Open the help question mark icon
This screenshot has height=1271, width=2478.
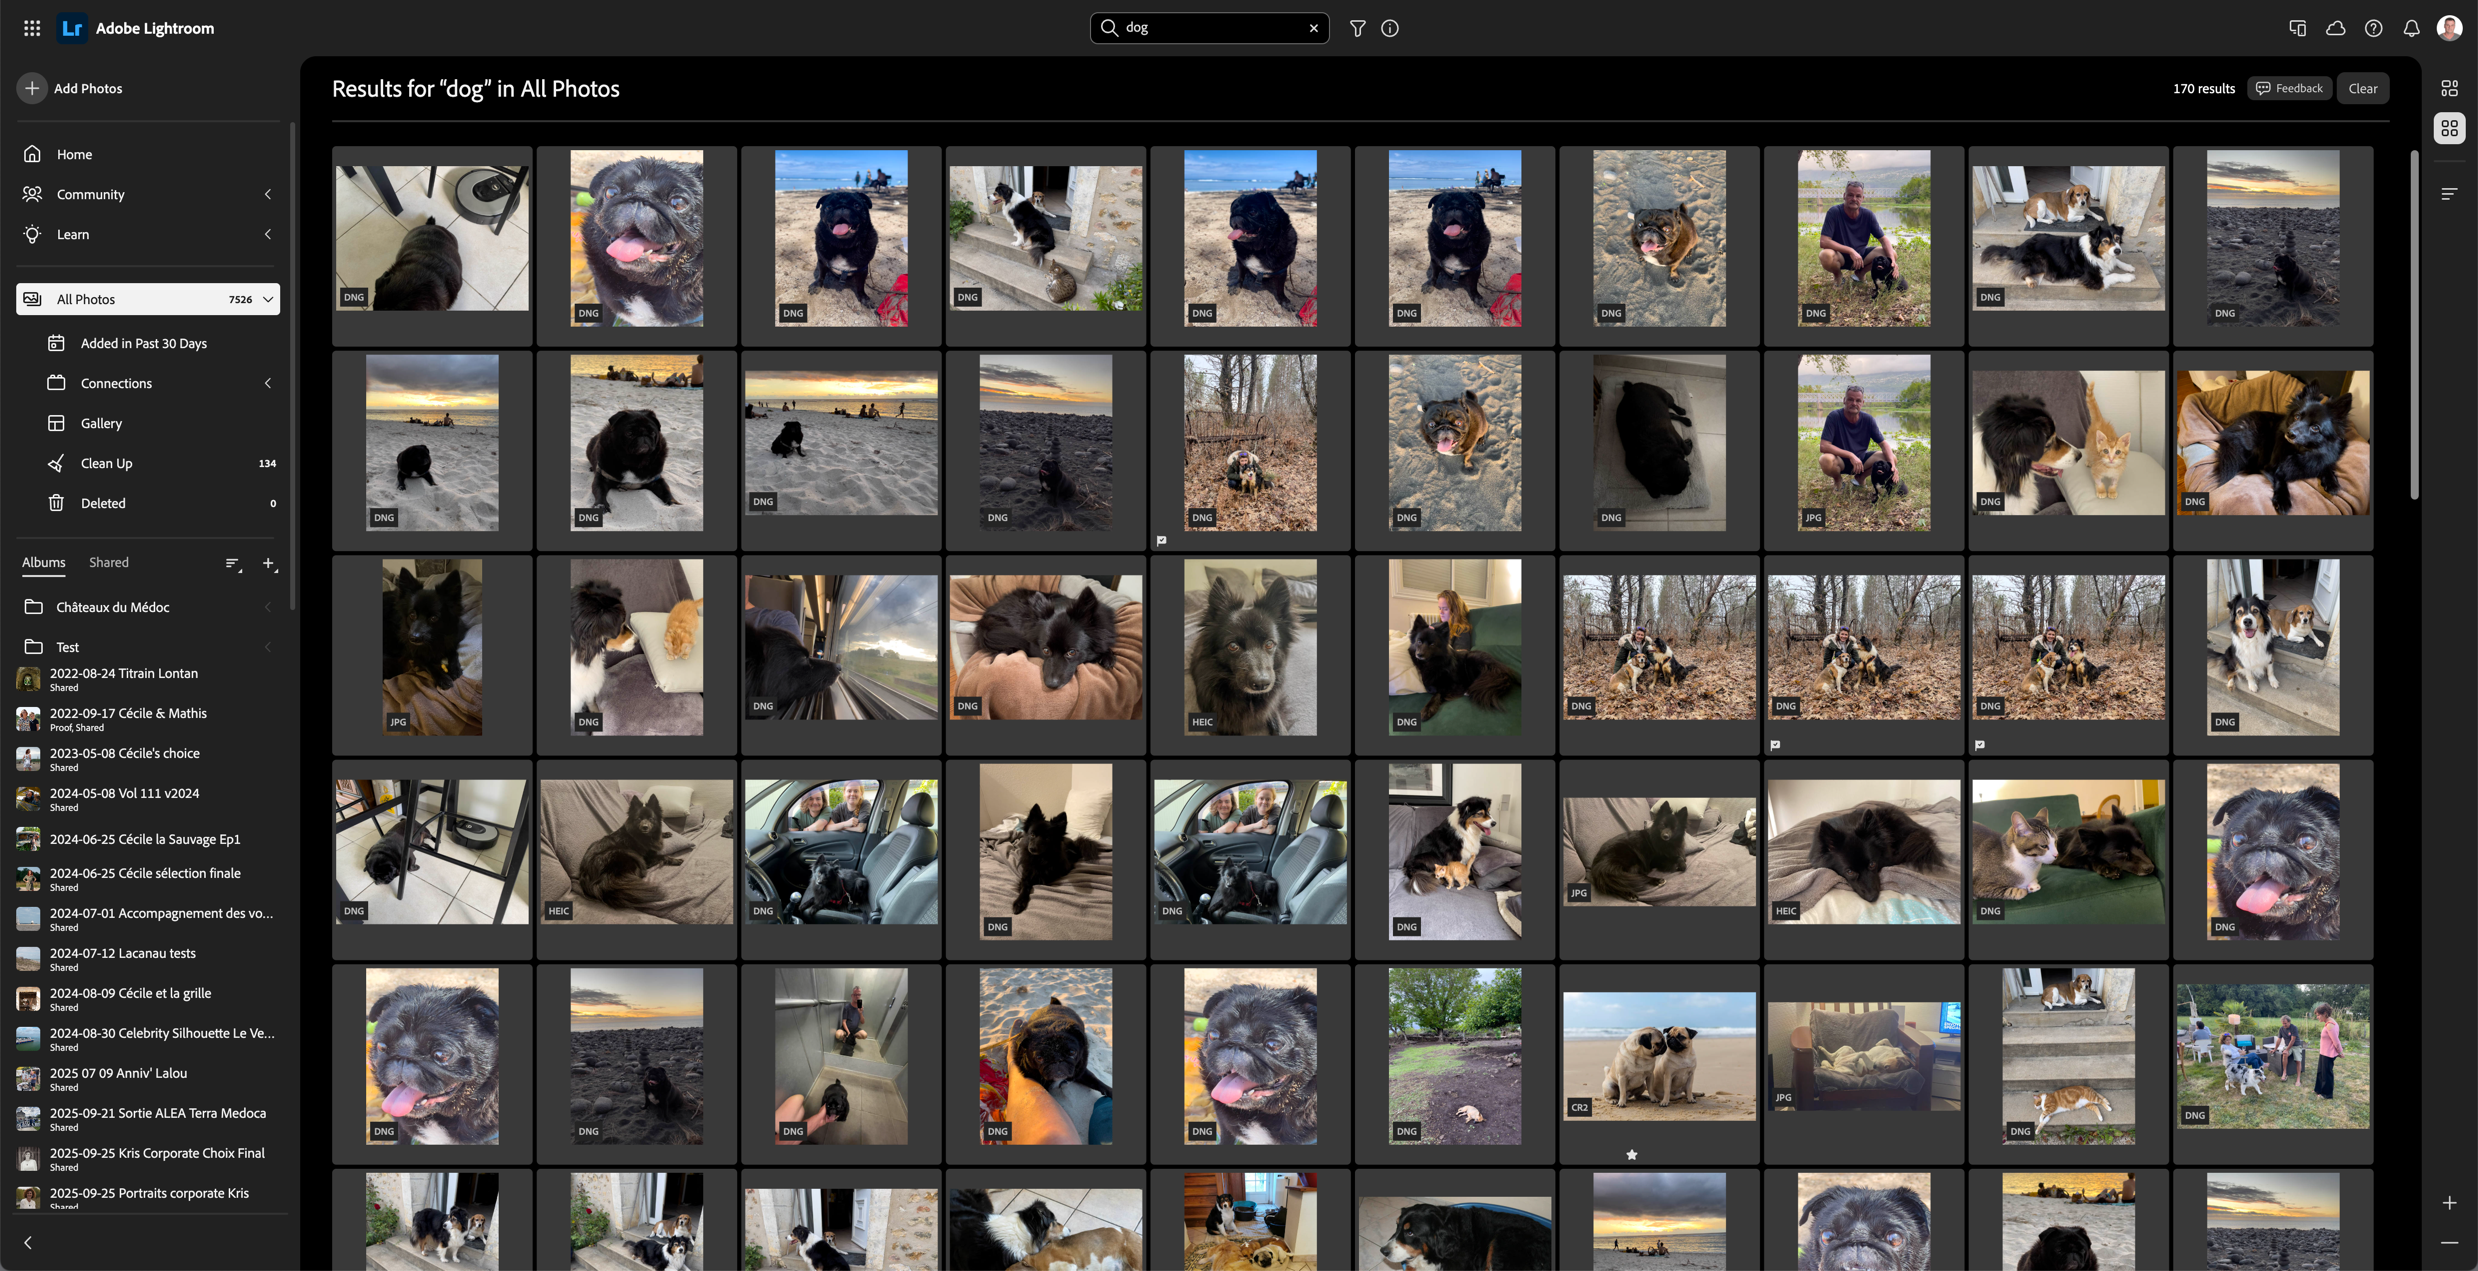[x=2373, y=28]
